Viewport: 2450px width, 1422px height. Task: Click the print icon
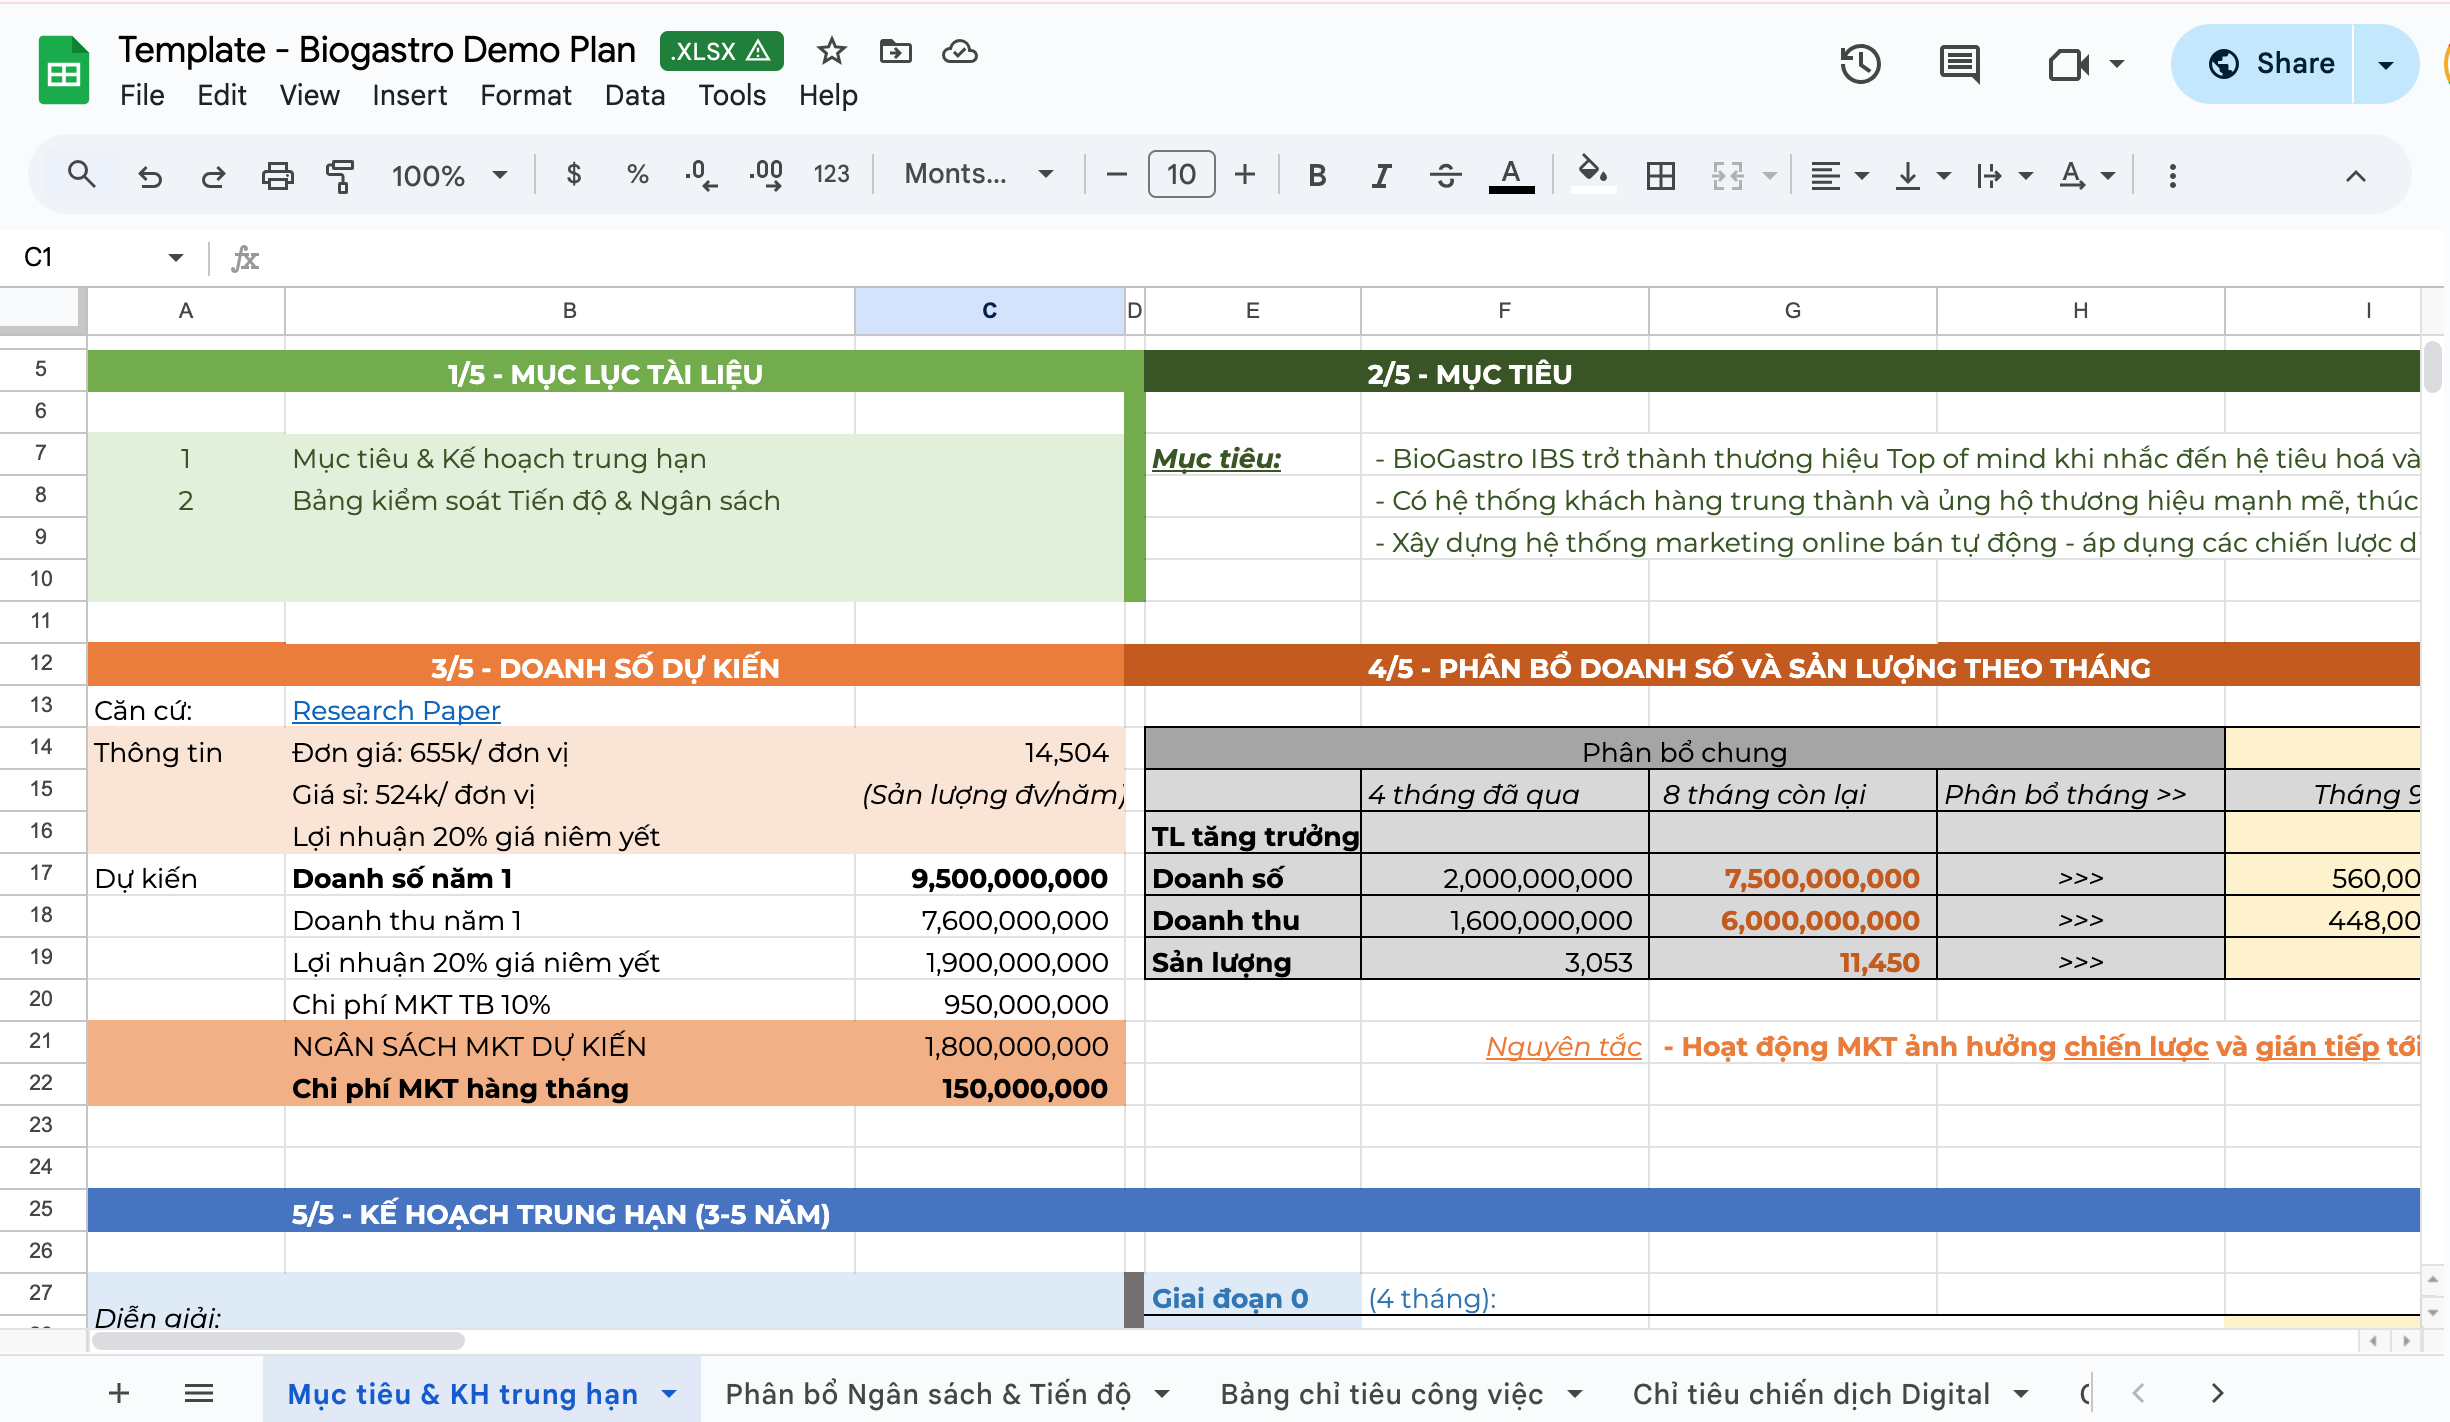pyautogui.click(x=277, y=176)
